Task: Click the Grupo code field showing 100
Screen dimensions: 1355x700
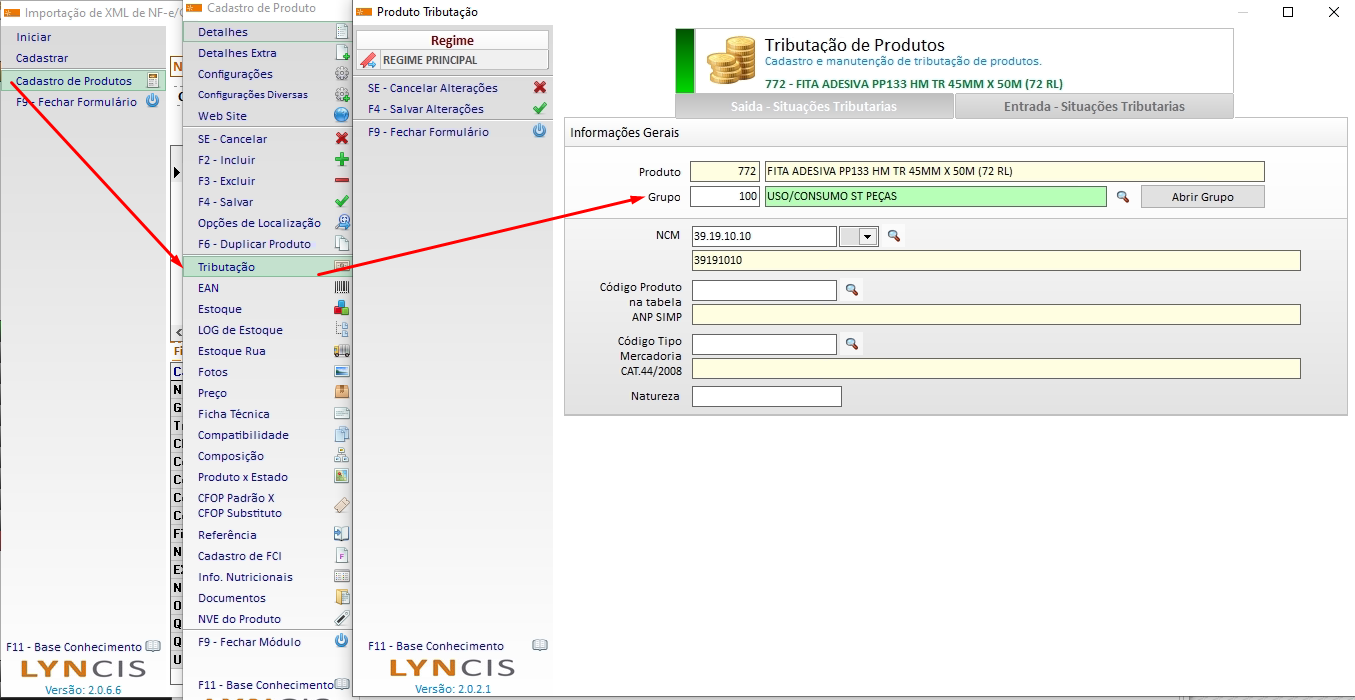Action: point(725,197)
